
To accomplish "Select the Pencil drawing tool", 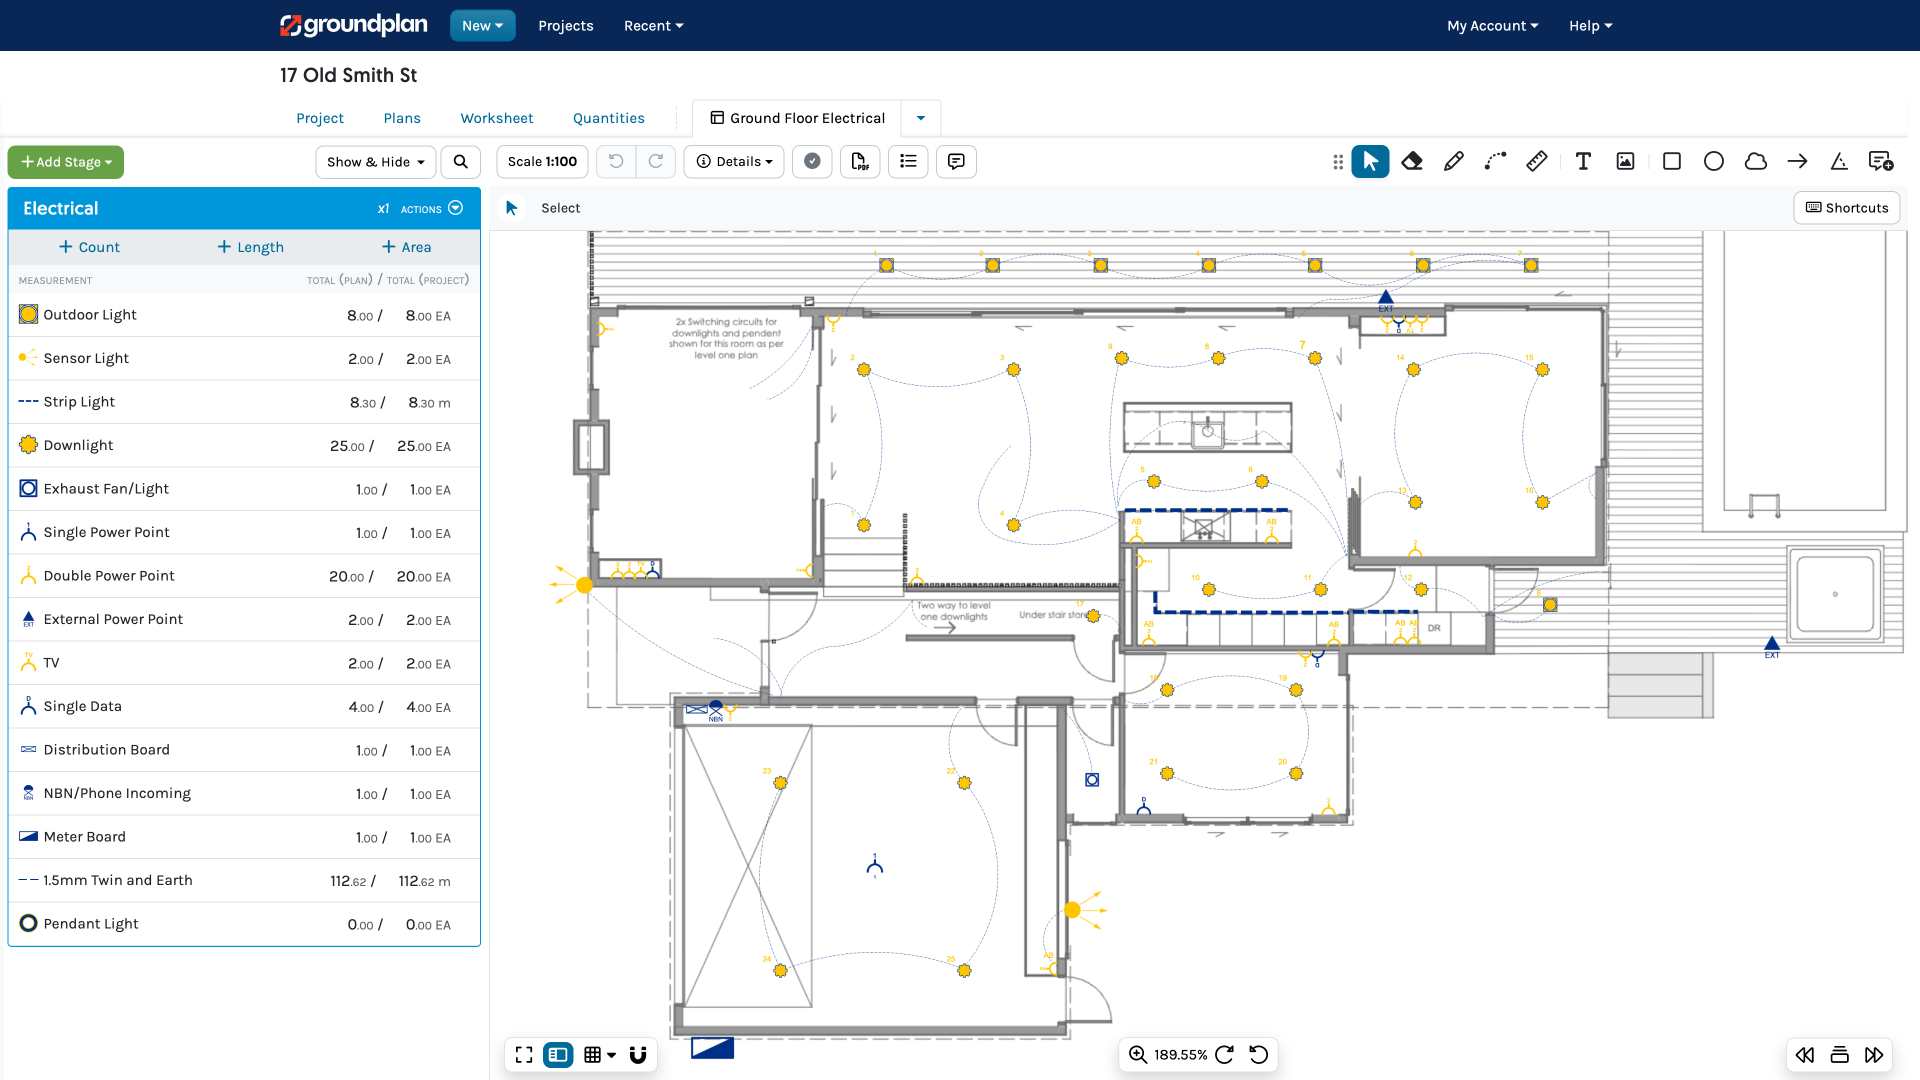I will click(x=1454, y=161).
